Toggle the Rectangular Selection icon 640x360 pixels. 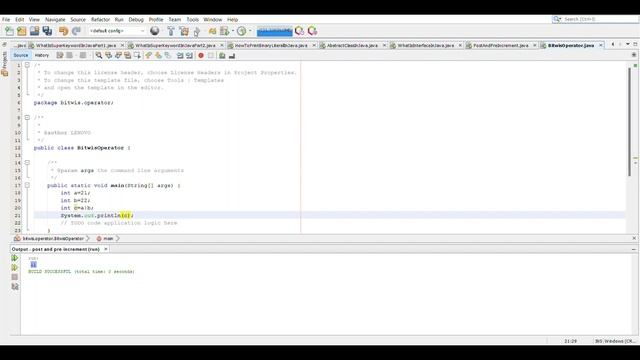(137, 56)
